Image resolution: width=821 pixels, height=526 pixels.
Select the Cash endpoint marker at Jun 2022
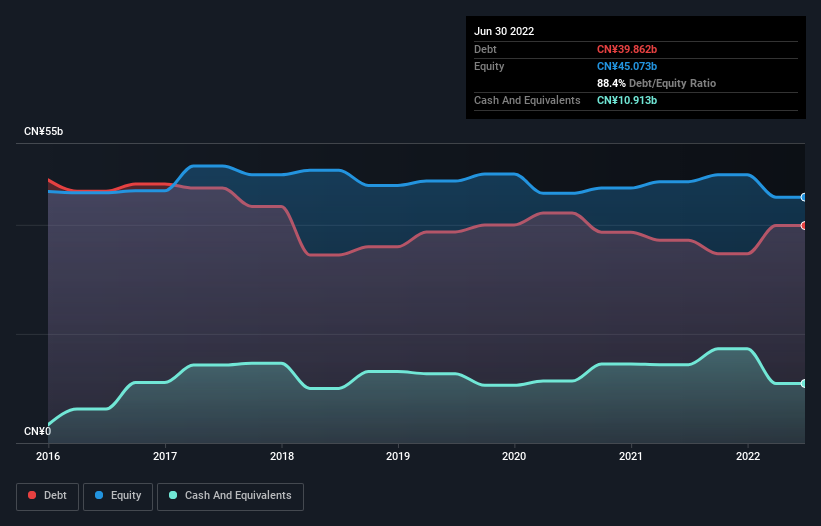(804, 384)
